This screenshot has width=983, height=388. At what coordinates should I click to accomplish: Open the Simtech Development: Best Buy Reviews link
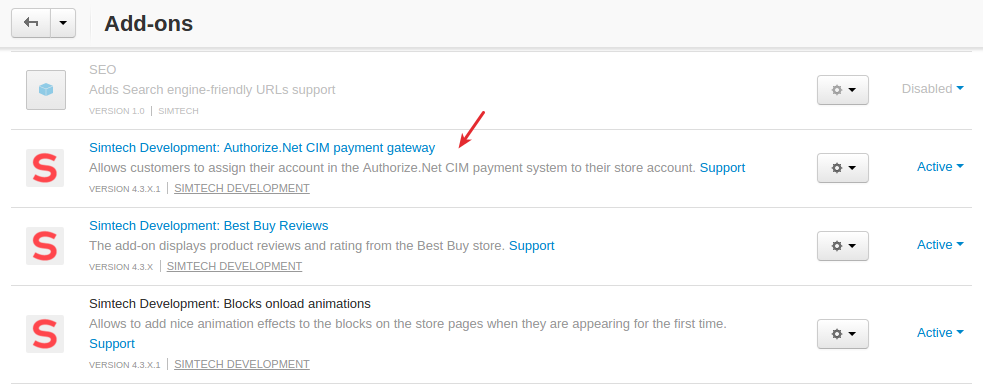point(209,226)
